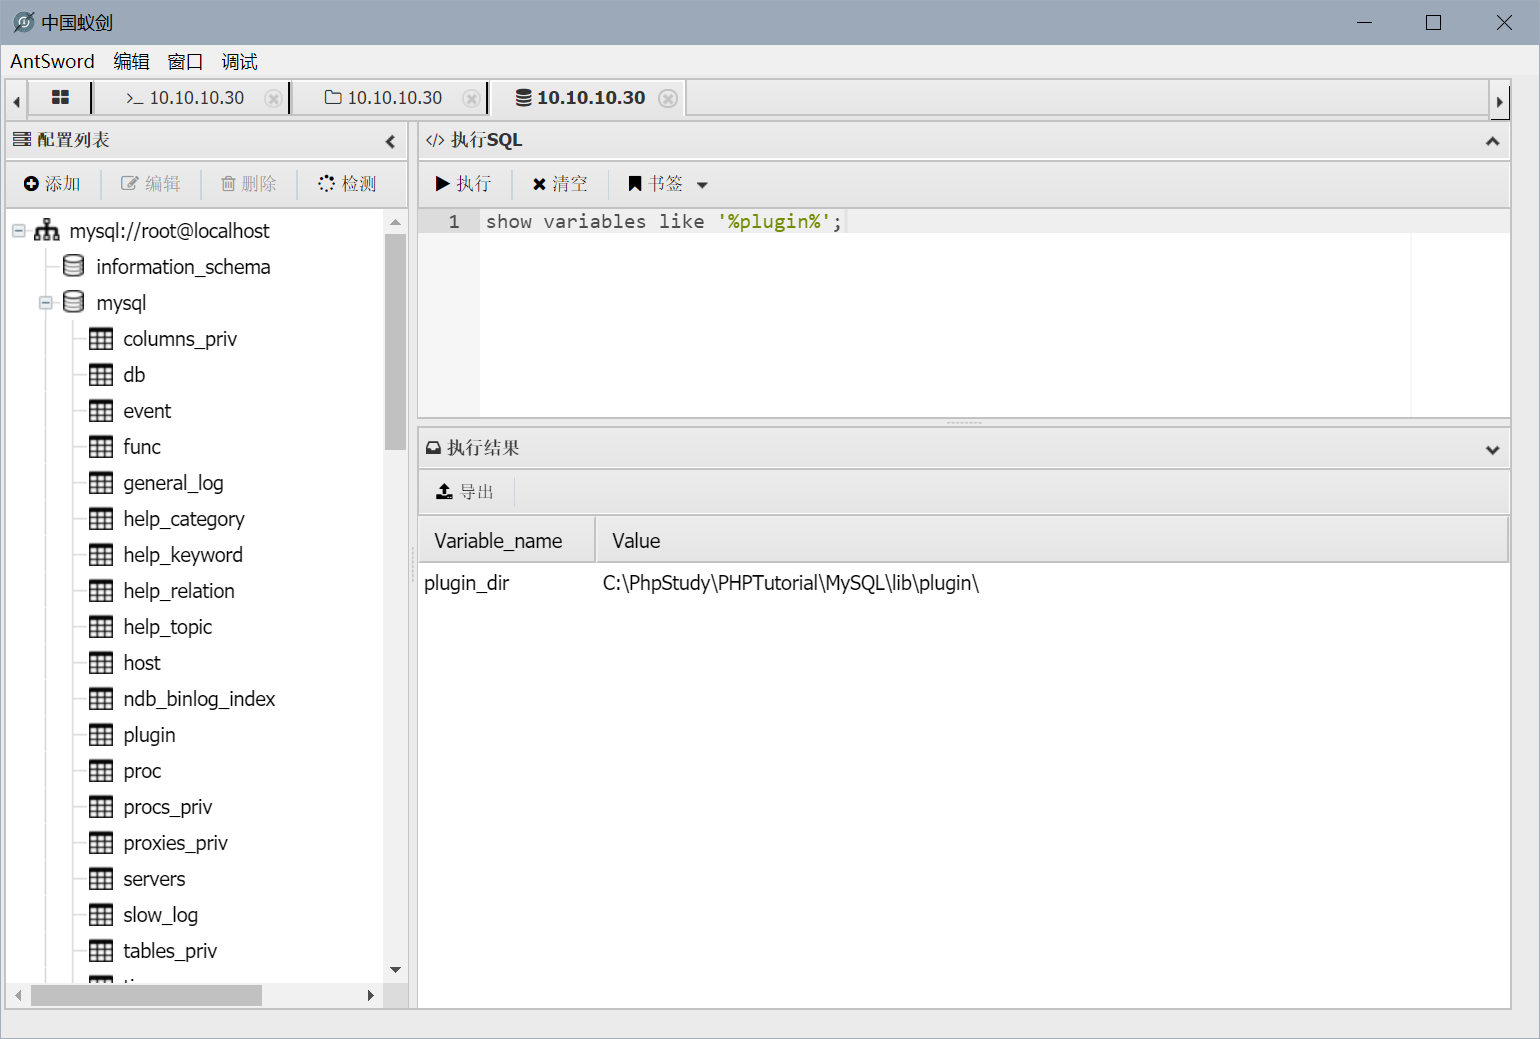The width and height of the screenshot is (1540, 1039).
Task: Open the 调试 menu
Action: click(239, 62)
